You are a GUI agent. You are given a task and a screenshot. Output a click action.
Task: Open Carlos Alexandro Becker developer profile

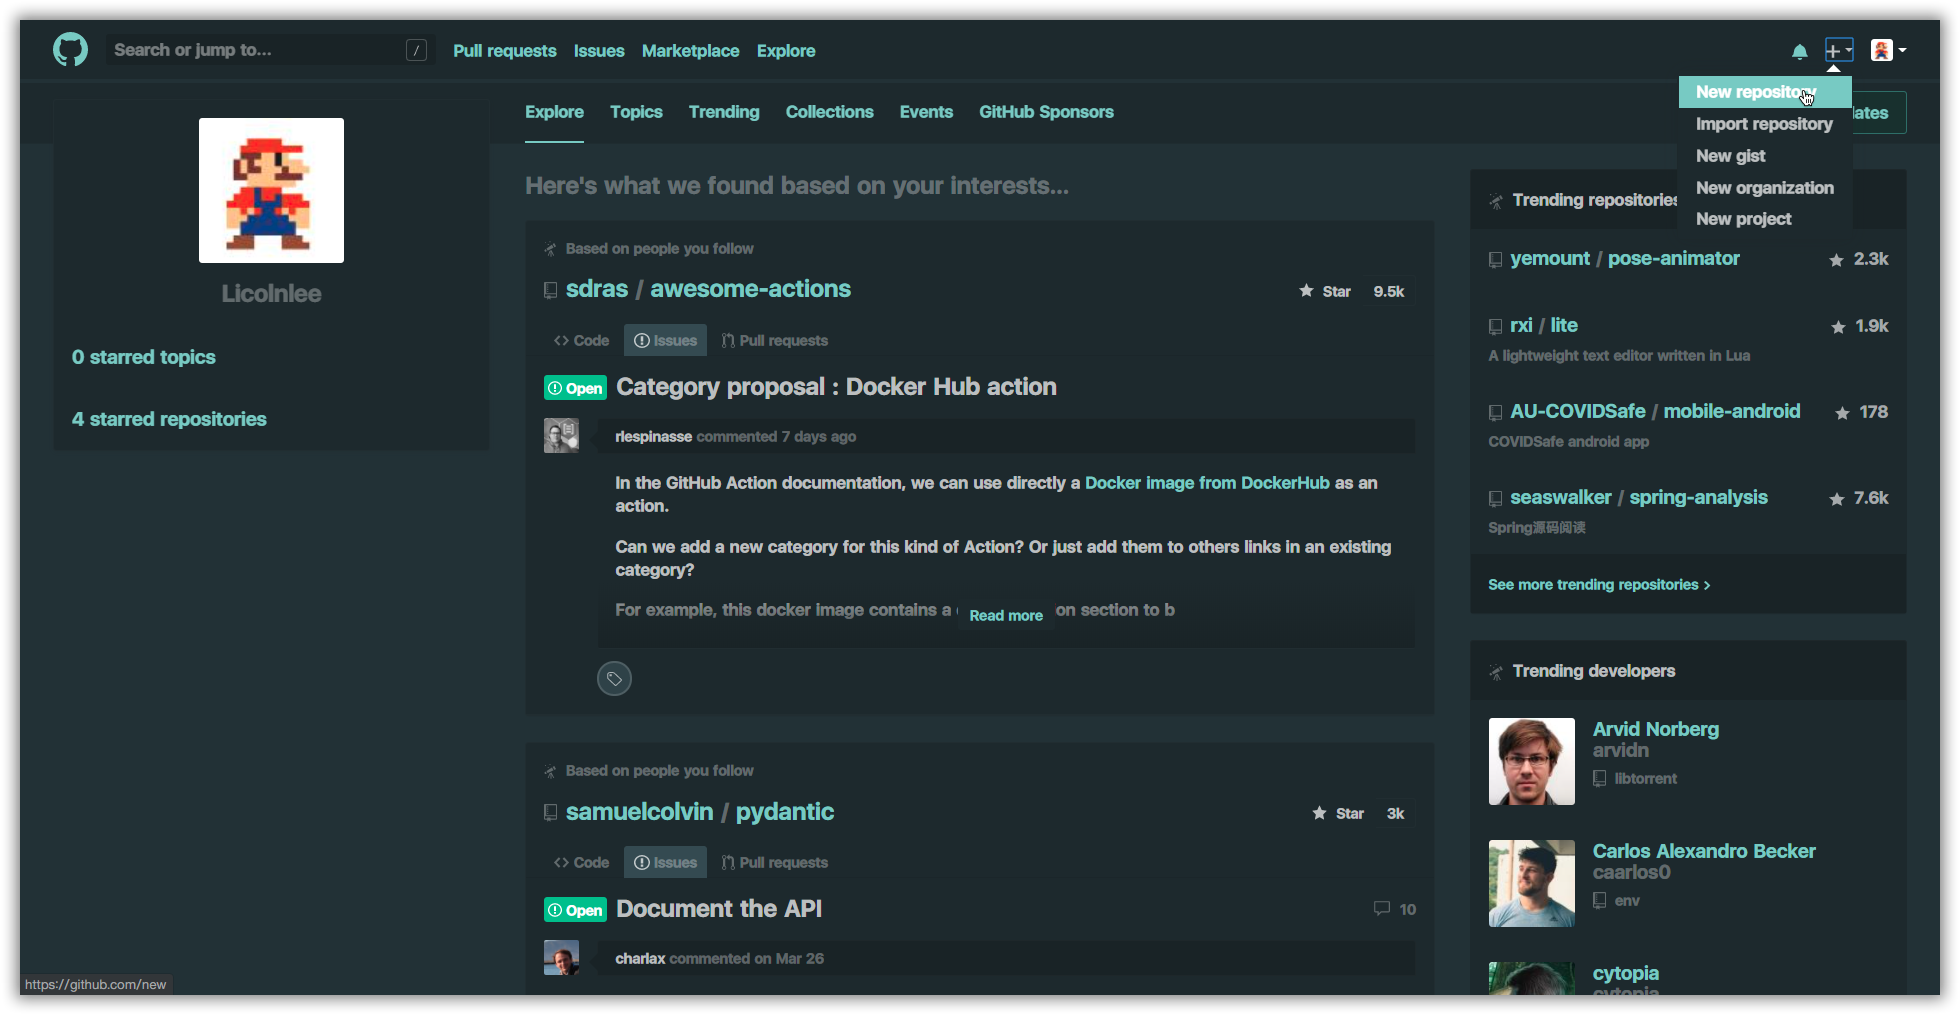pos(1703,851)
